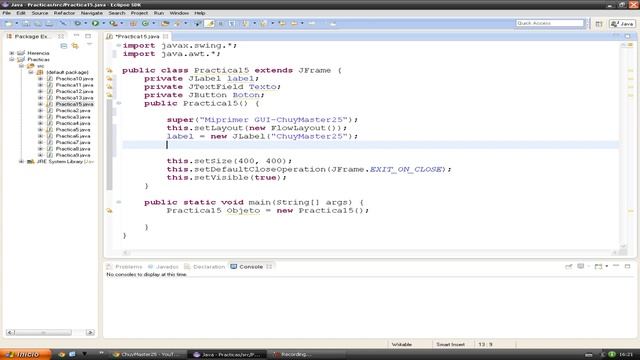
Task: Click the Print toolbar icon
Action: tap(49, 24)
